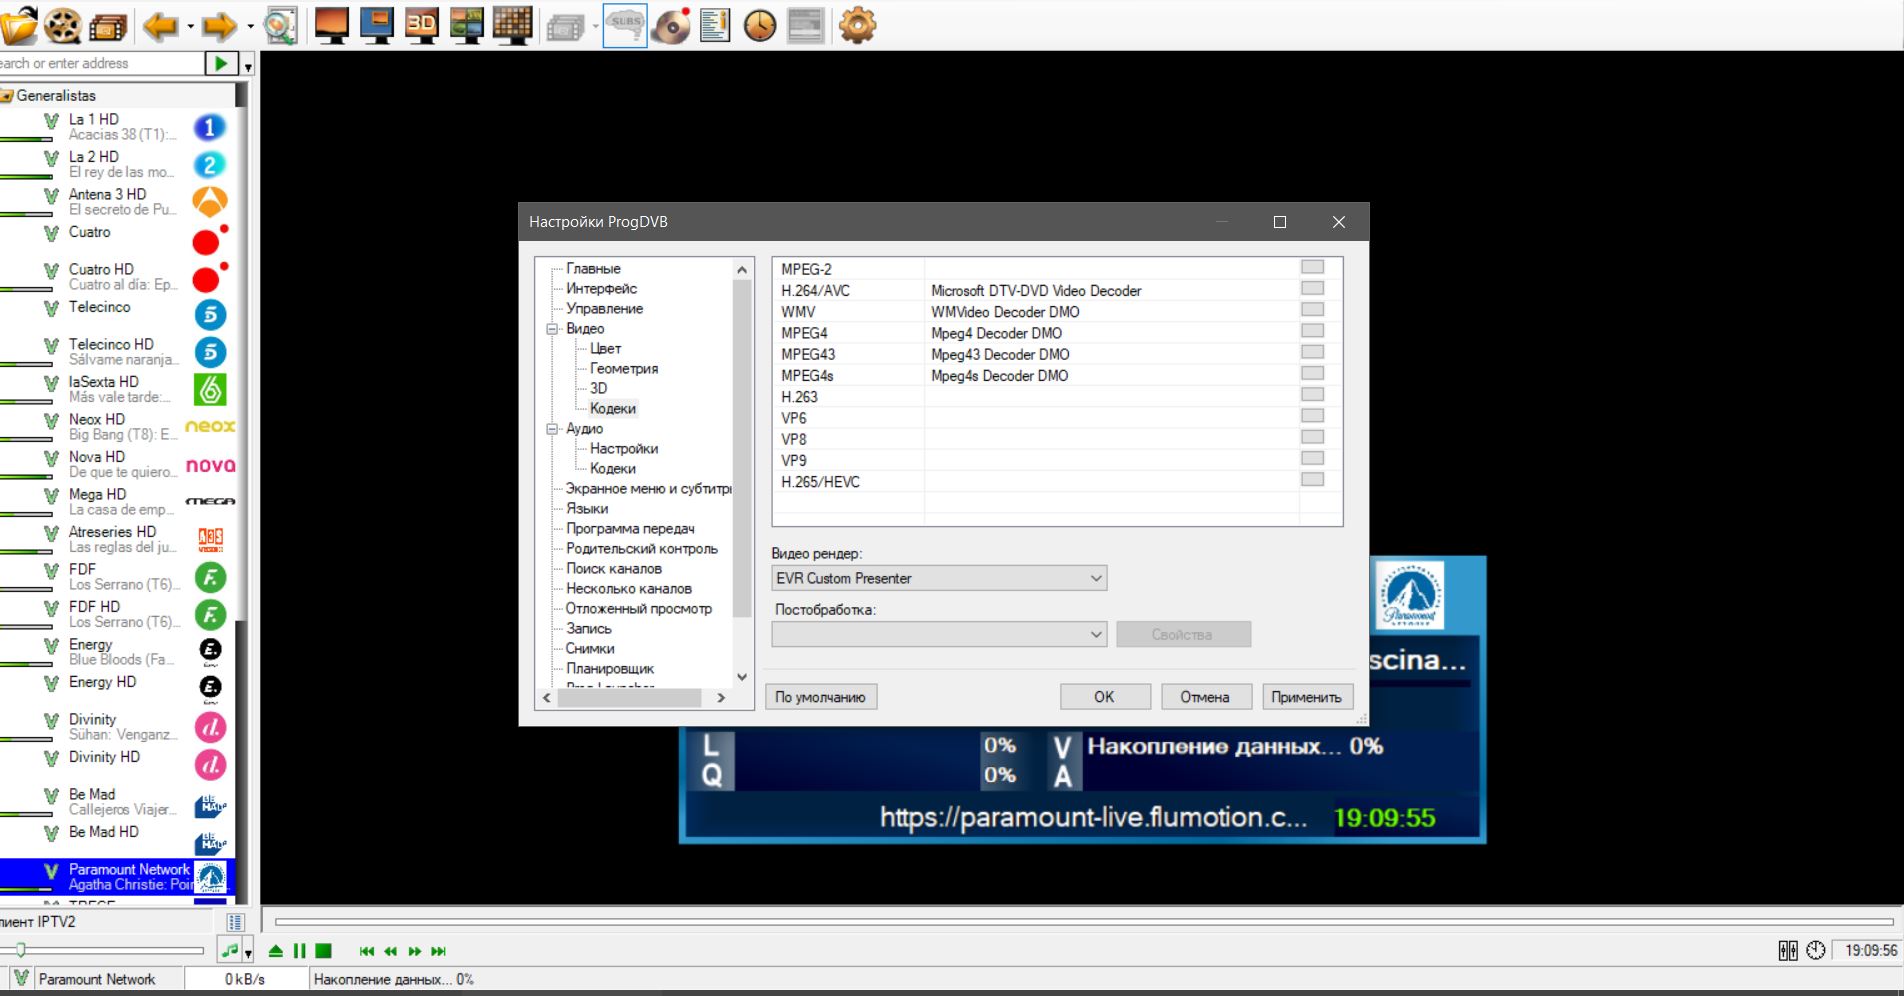Viewport: 1904px width, 996px height.
Task: Open the 3D display mode icon
Action: 421,25
